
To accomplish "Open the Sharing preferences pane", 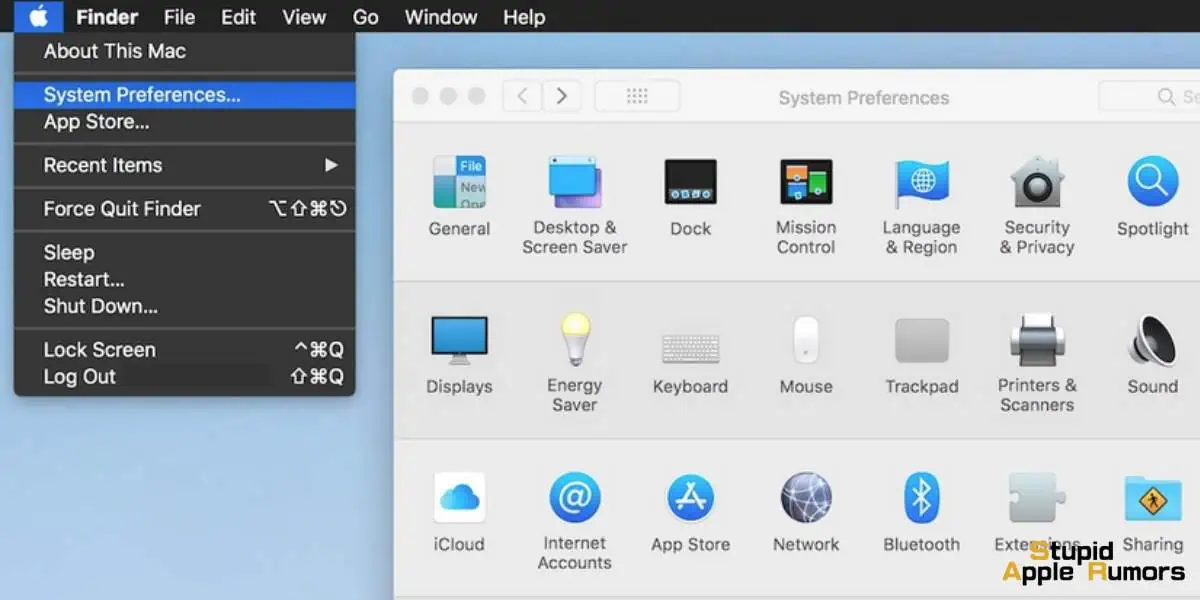I will (1152, 513).
